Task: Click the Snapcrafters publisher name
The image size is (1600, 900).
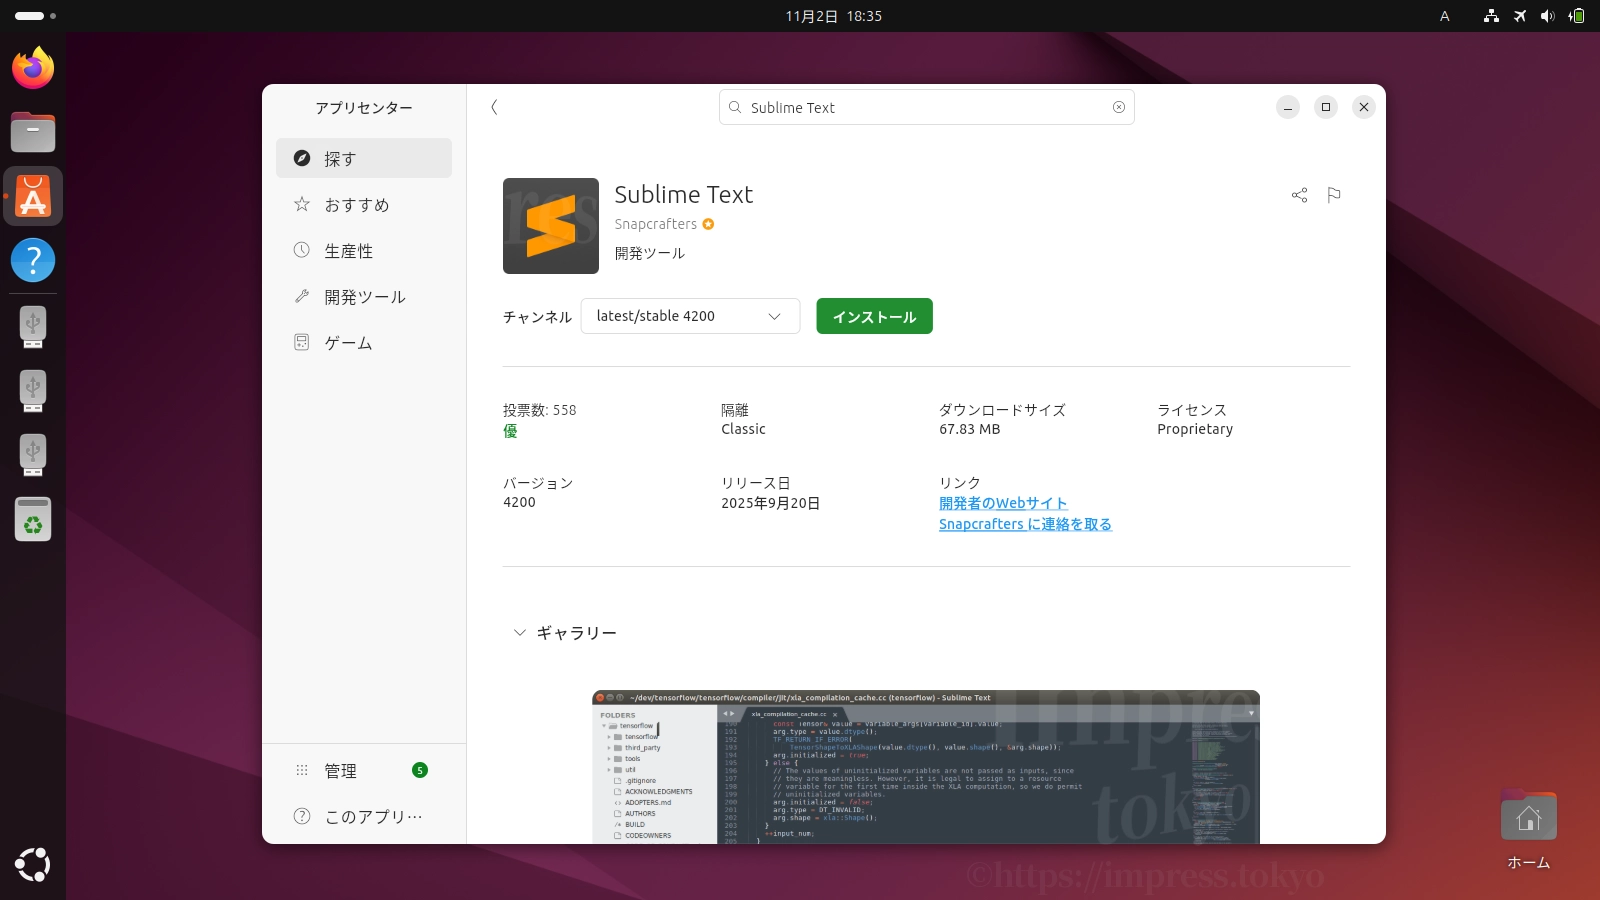Action: [x=655, y=224]
